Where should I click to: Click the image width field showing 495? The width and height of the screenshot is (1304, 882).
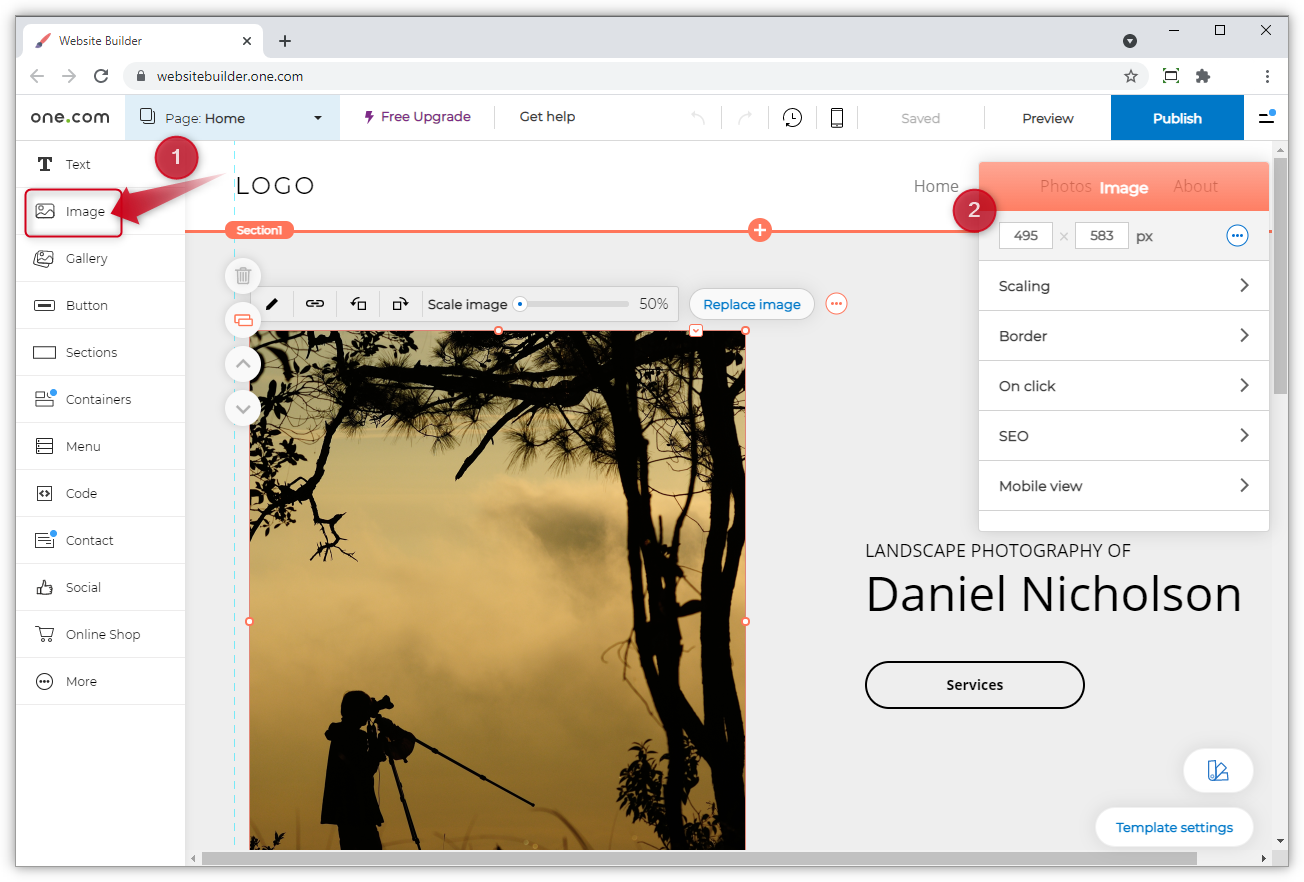(x=1026, y=236)
